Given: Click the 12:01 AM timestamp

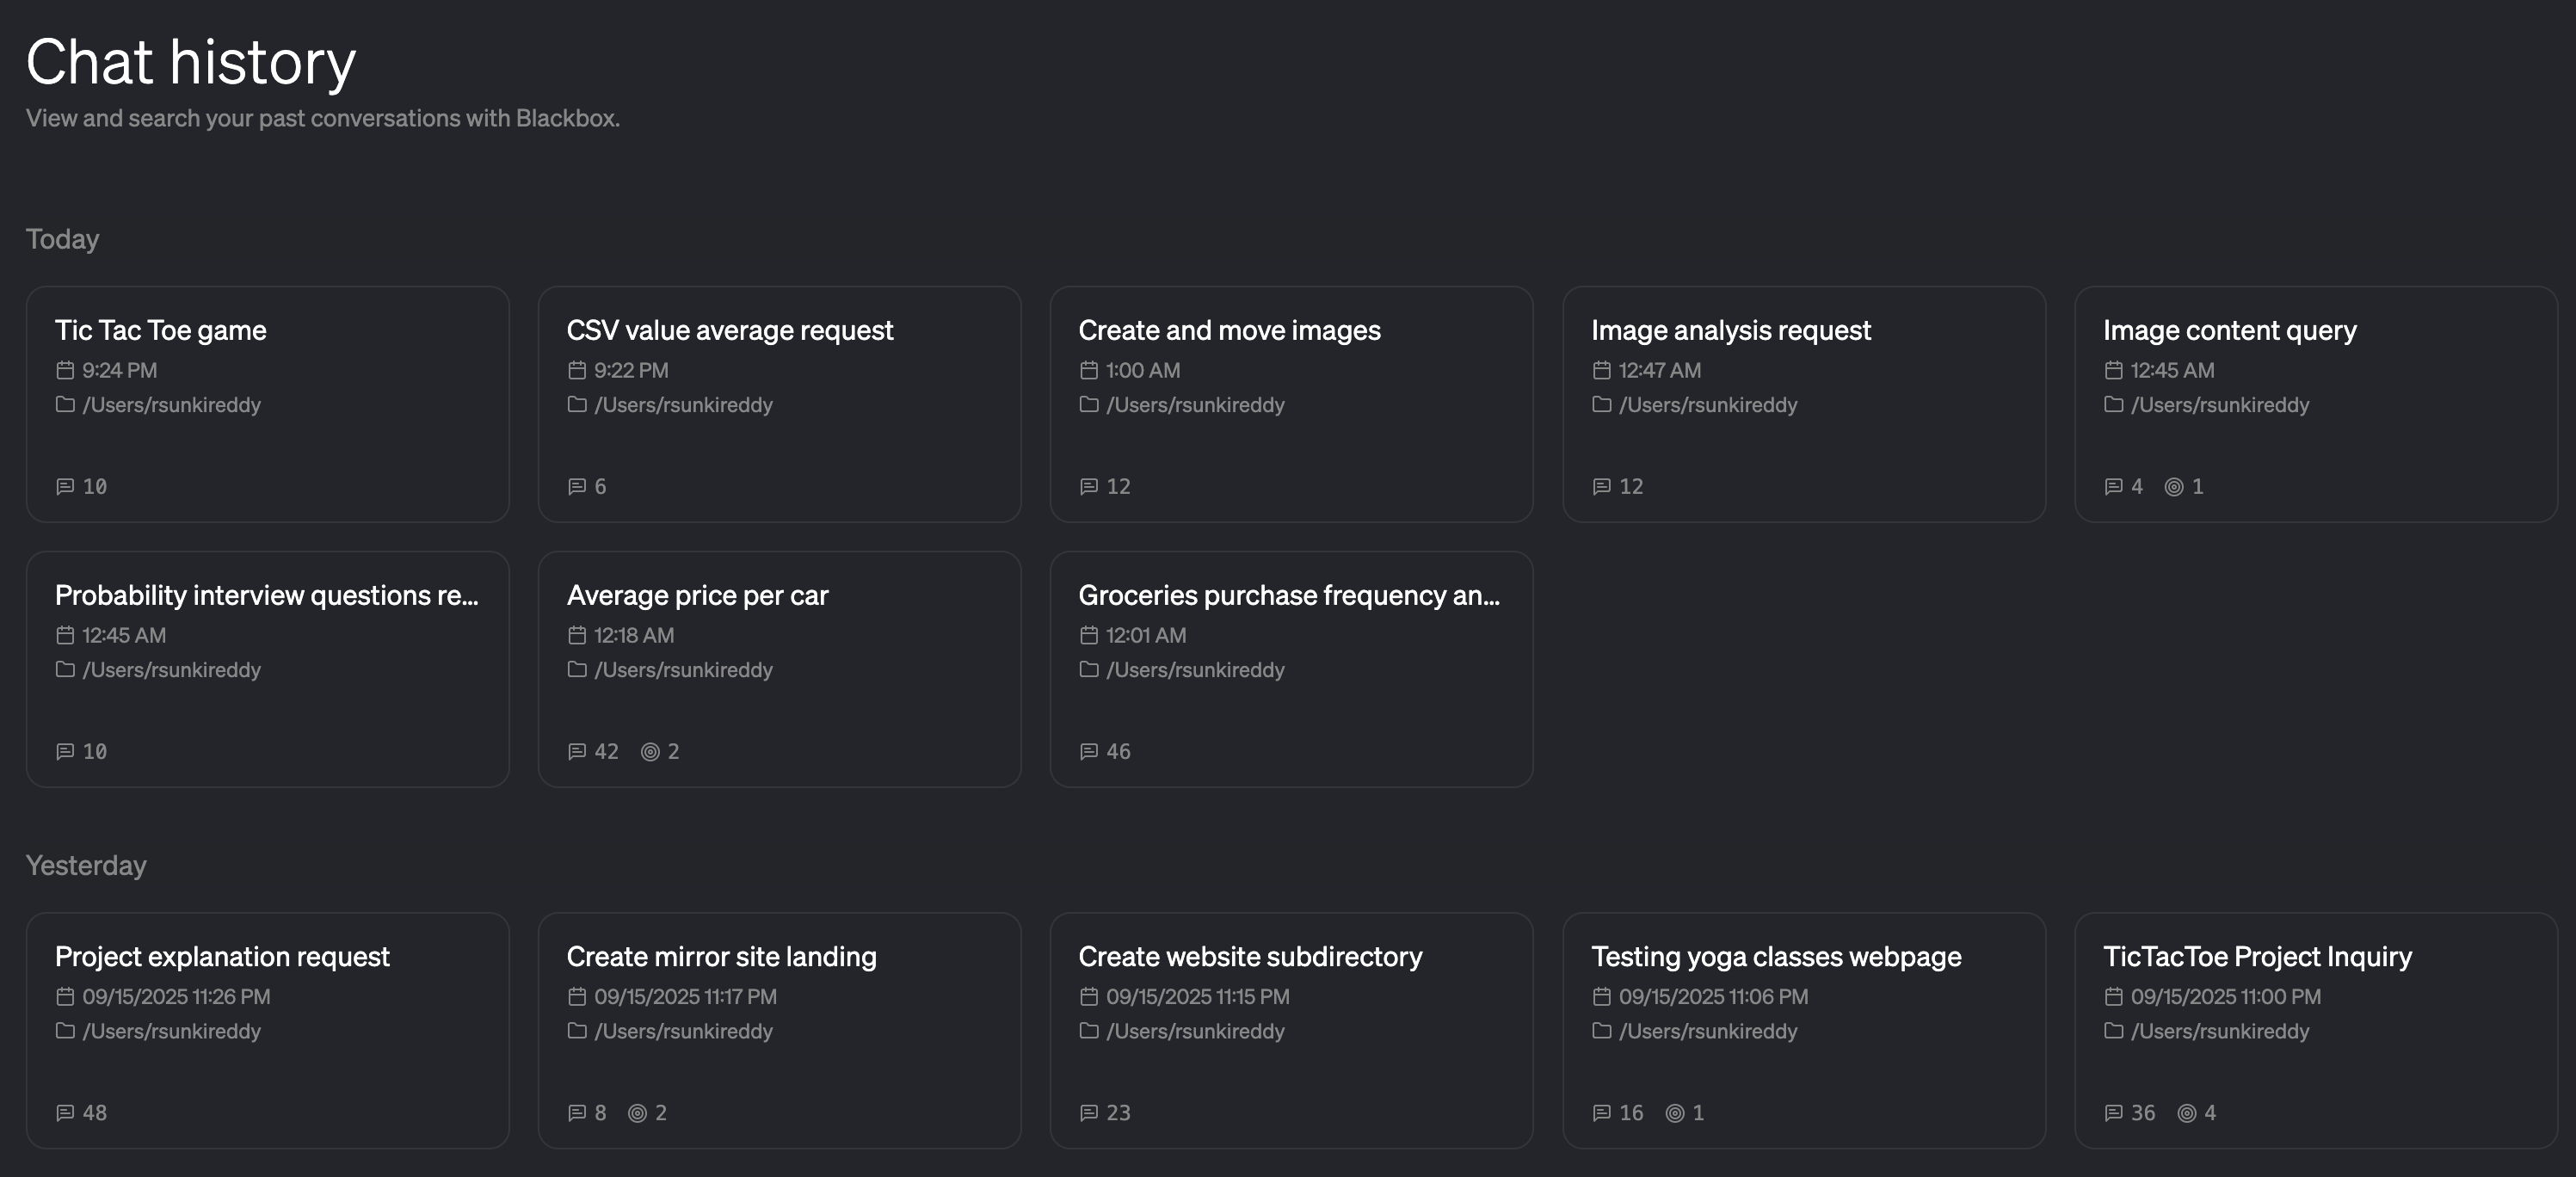Looking at the screenshot, I should point(1146,635).
